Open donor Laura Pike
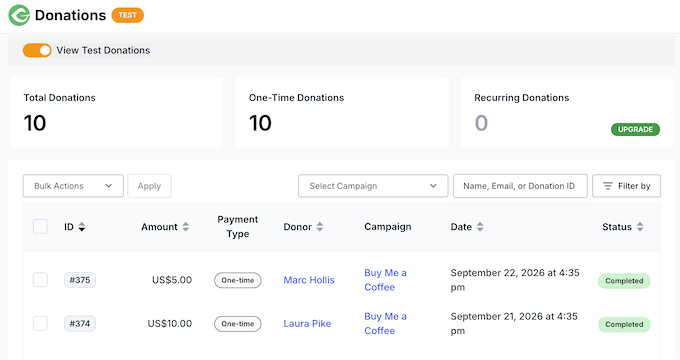 pos(307,324)
